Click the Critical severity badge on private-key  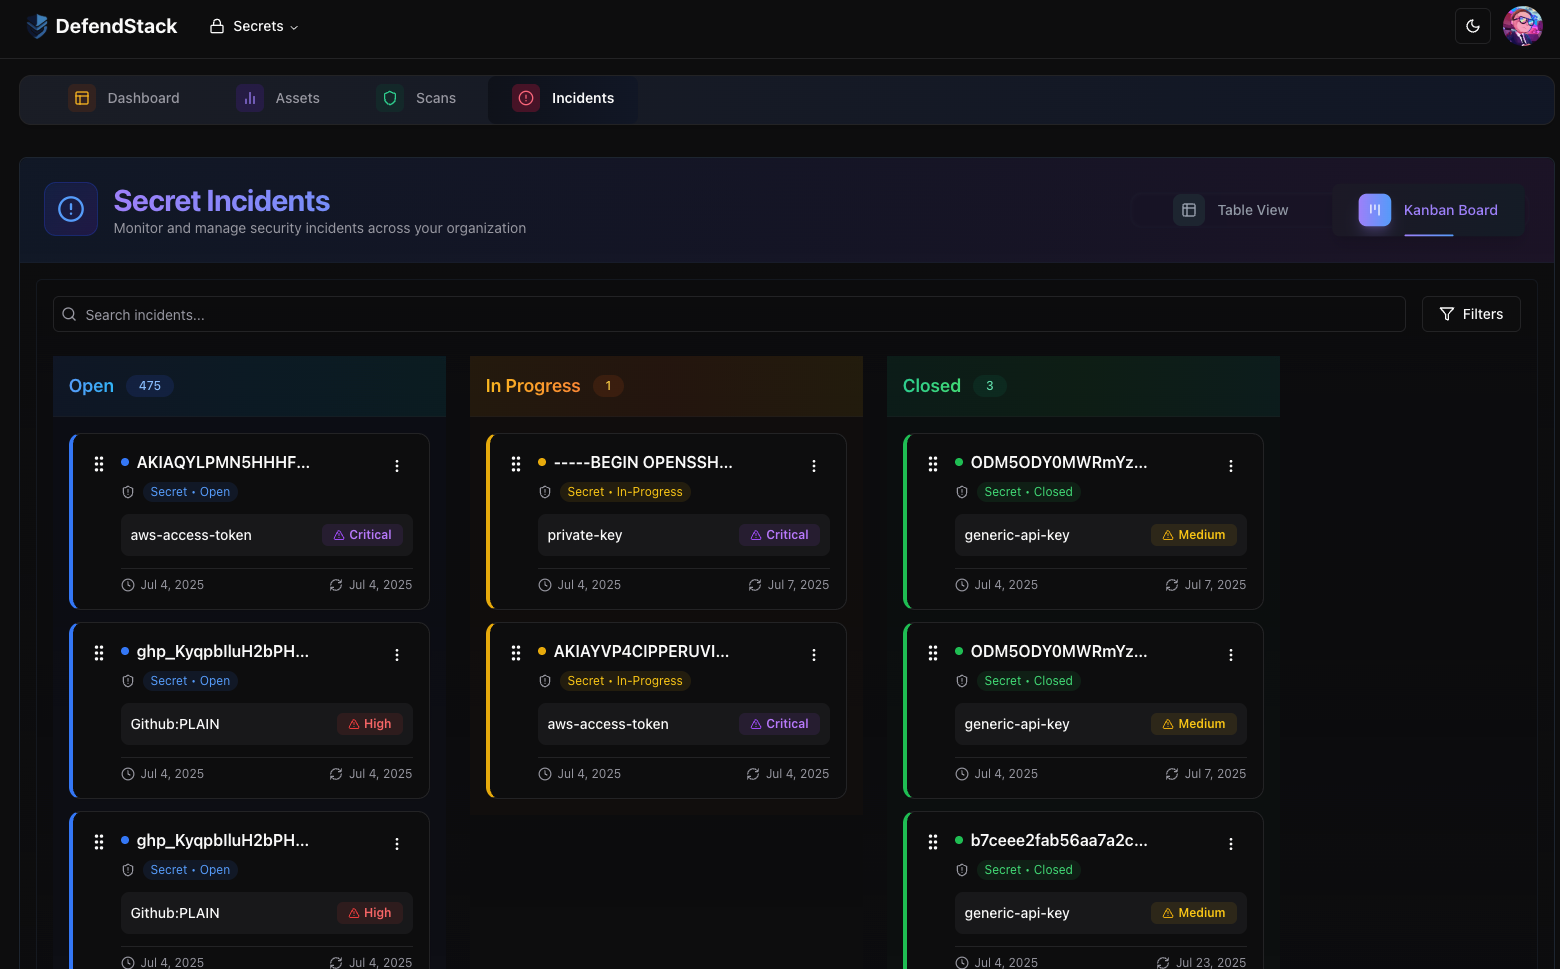click(x=780, y=534)
